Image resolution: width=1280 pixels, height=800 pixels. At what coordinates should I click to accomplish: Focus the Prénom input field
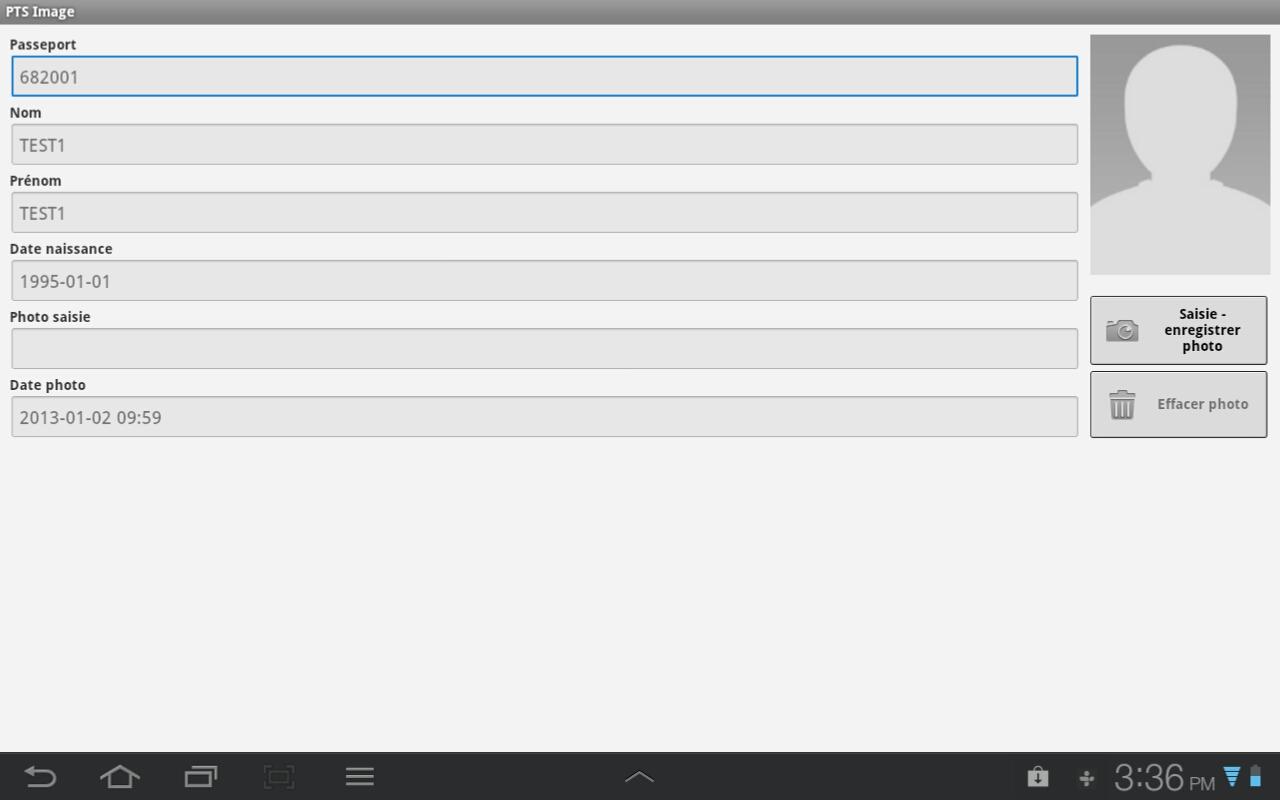tap(545, 213)
